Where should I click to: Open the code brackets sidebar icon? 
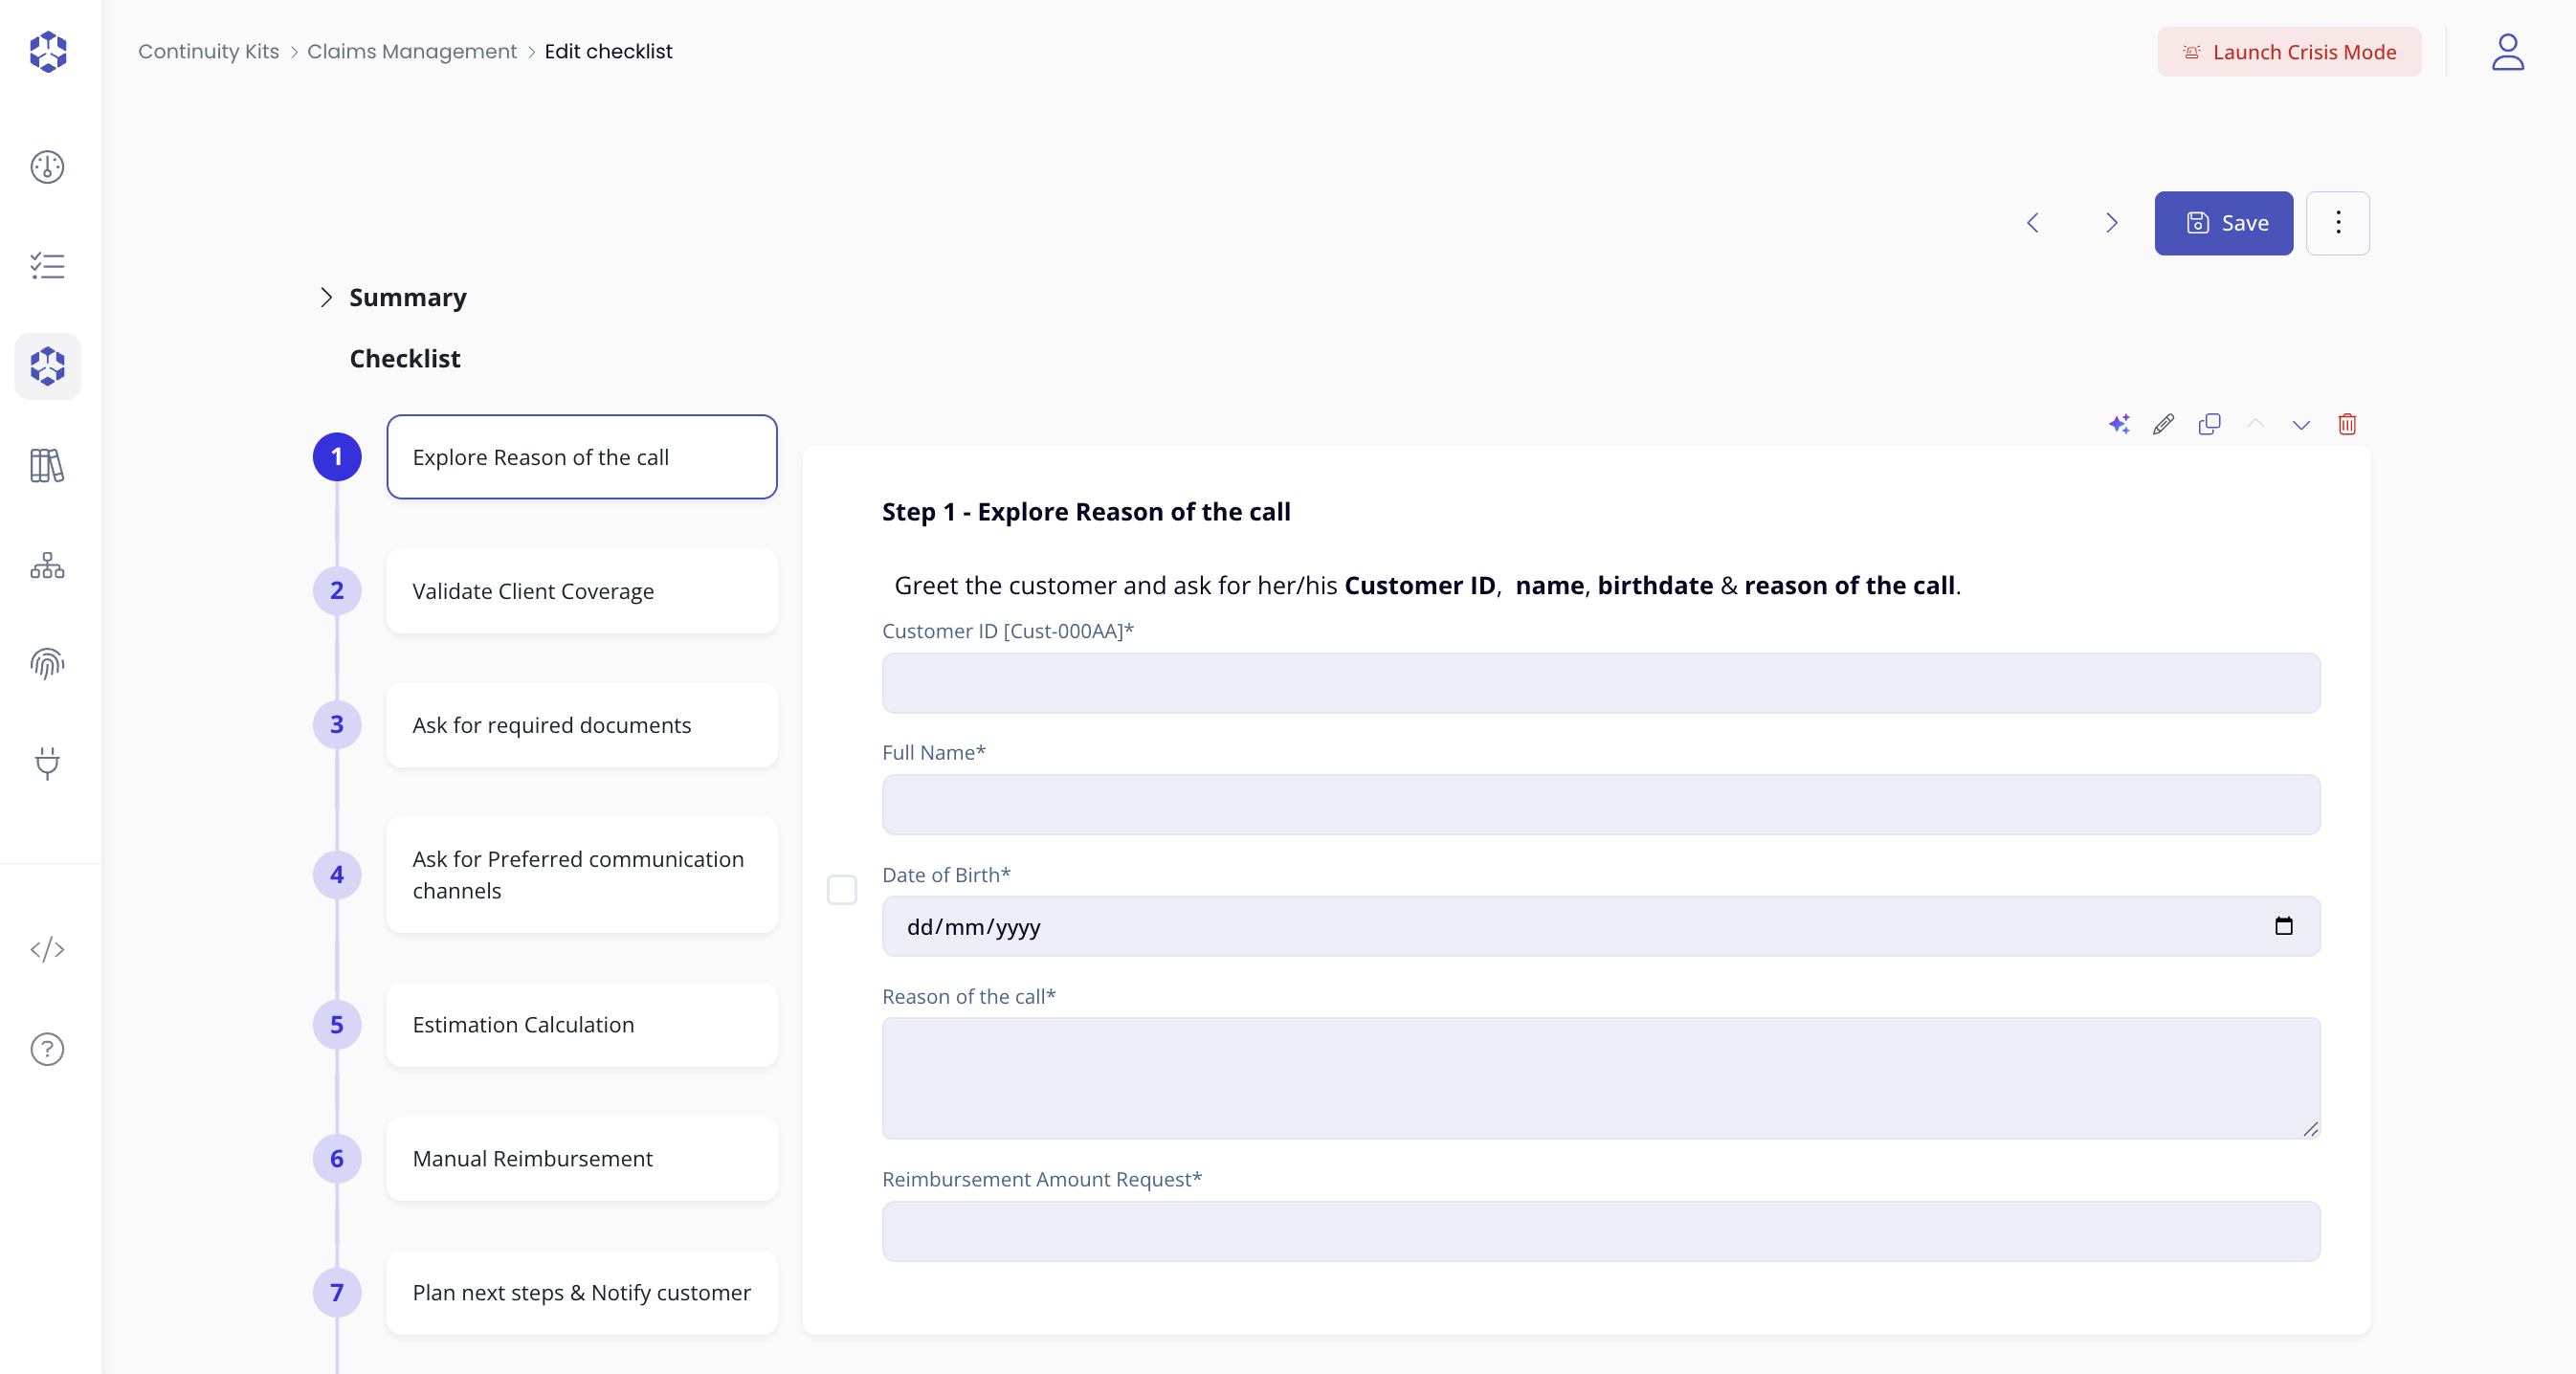(47, 949)
